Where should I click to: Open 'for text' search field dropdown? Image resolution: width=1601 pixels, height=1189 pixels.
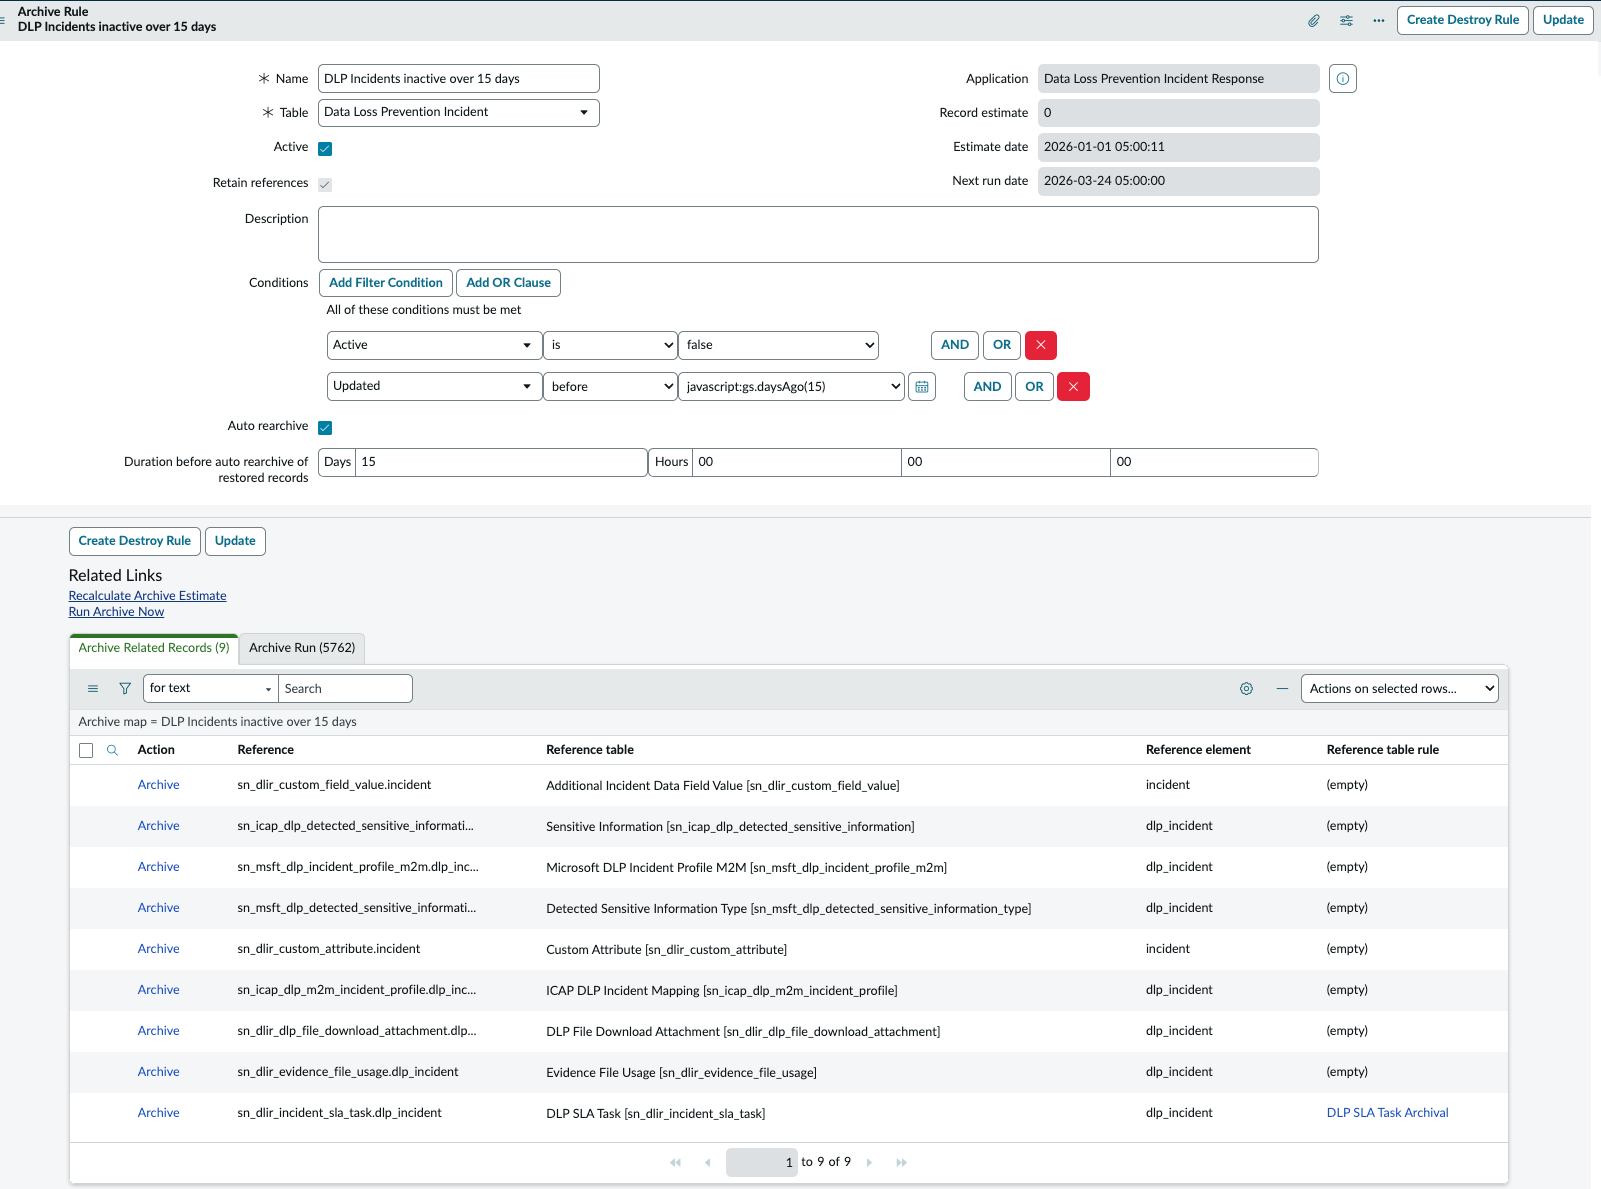tap(211, 689)
